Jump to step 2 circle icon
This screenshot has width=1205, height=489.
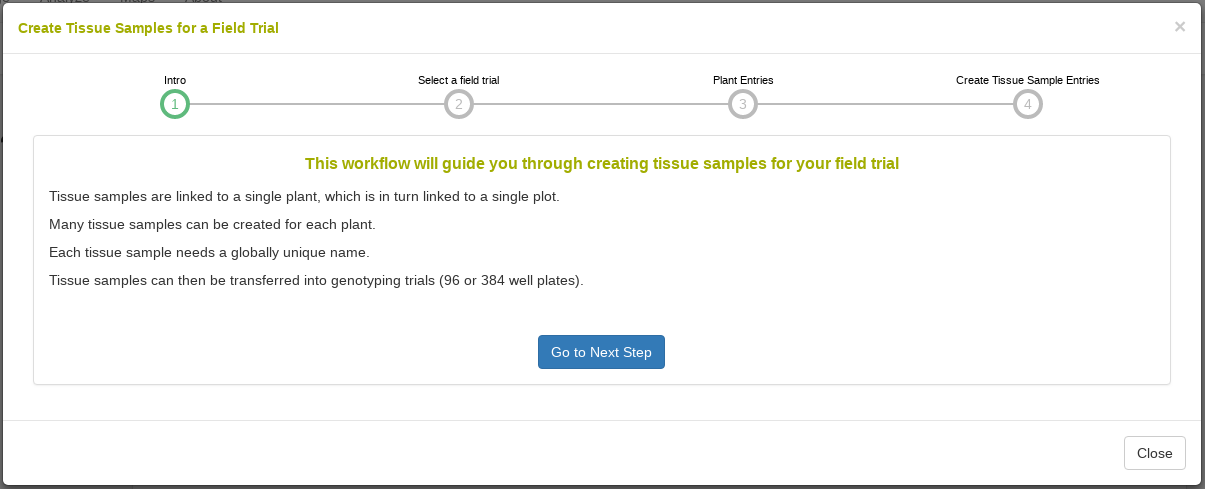[x=459, y=104]
